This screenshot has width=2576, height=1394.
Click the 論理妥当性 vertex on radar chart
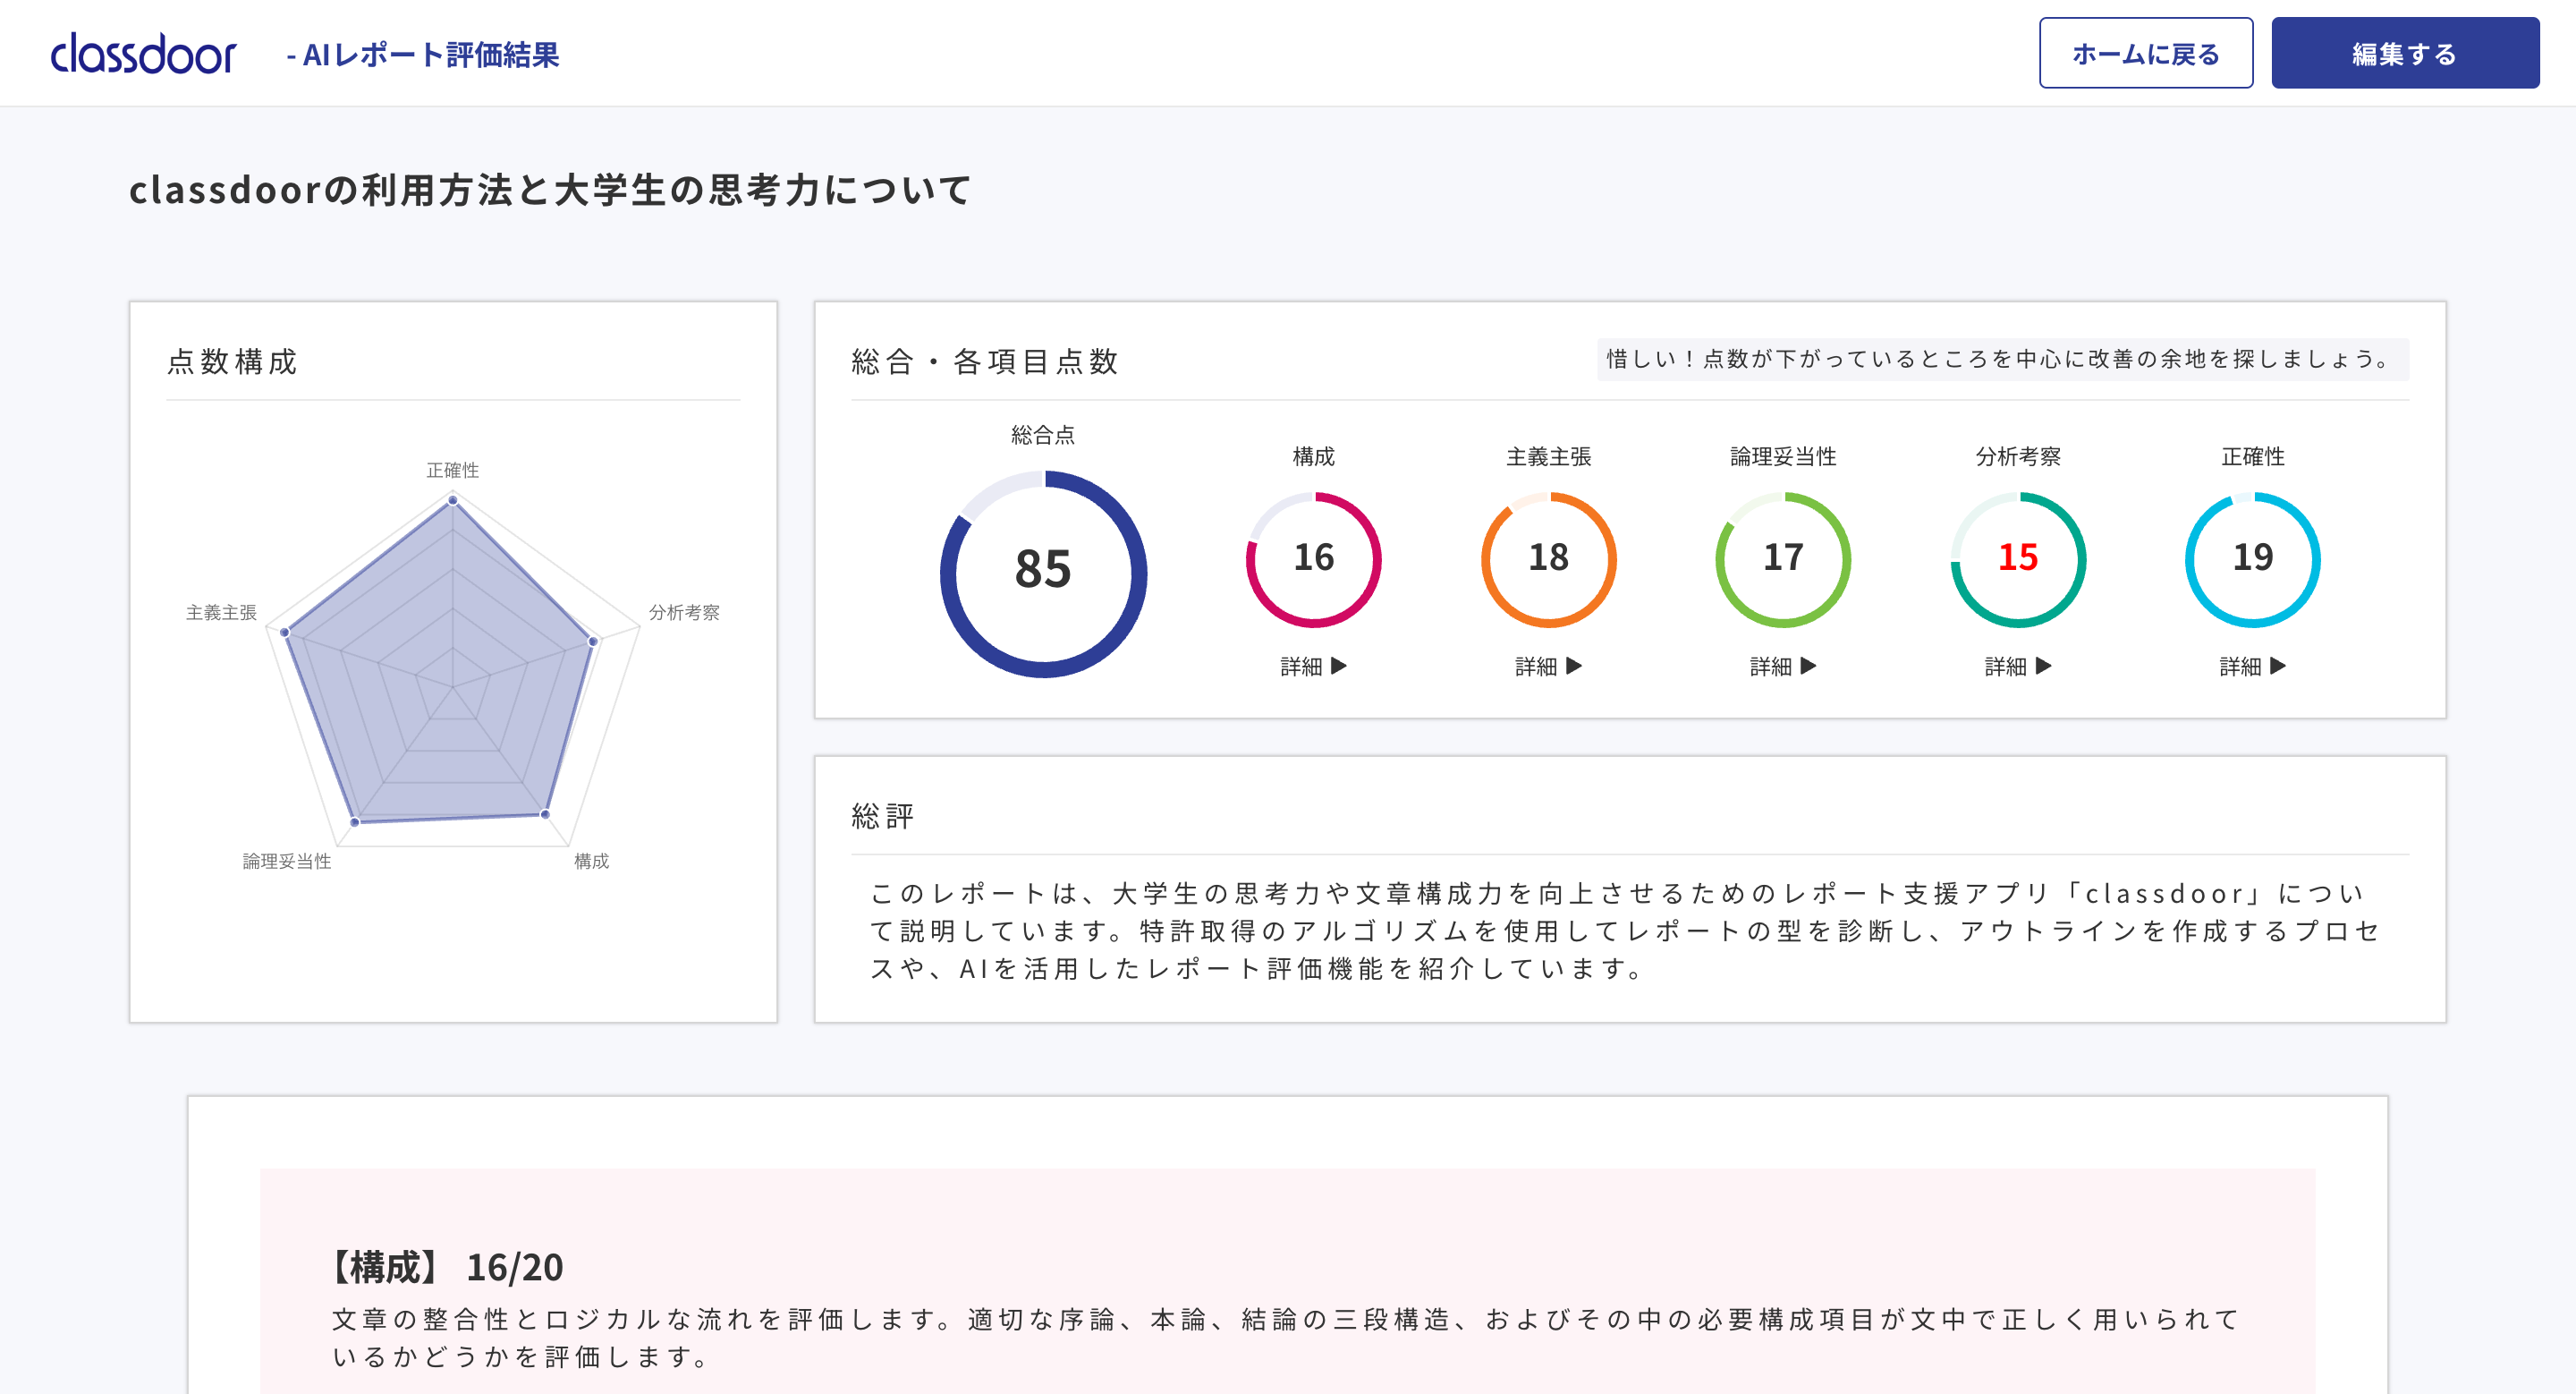coord(355,822)
